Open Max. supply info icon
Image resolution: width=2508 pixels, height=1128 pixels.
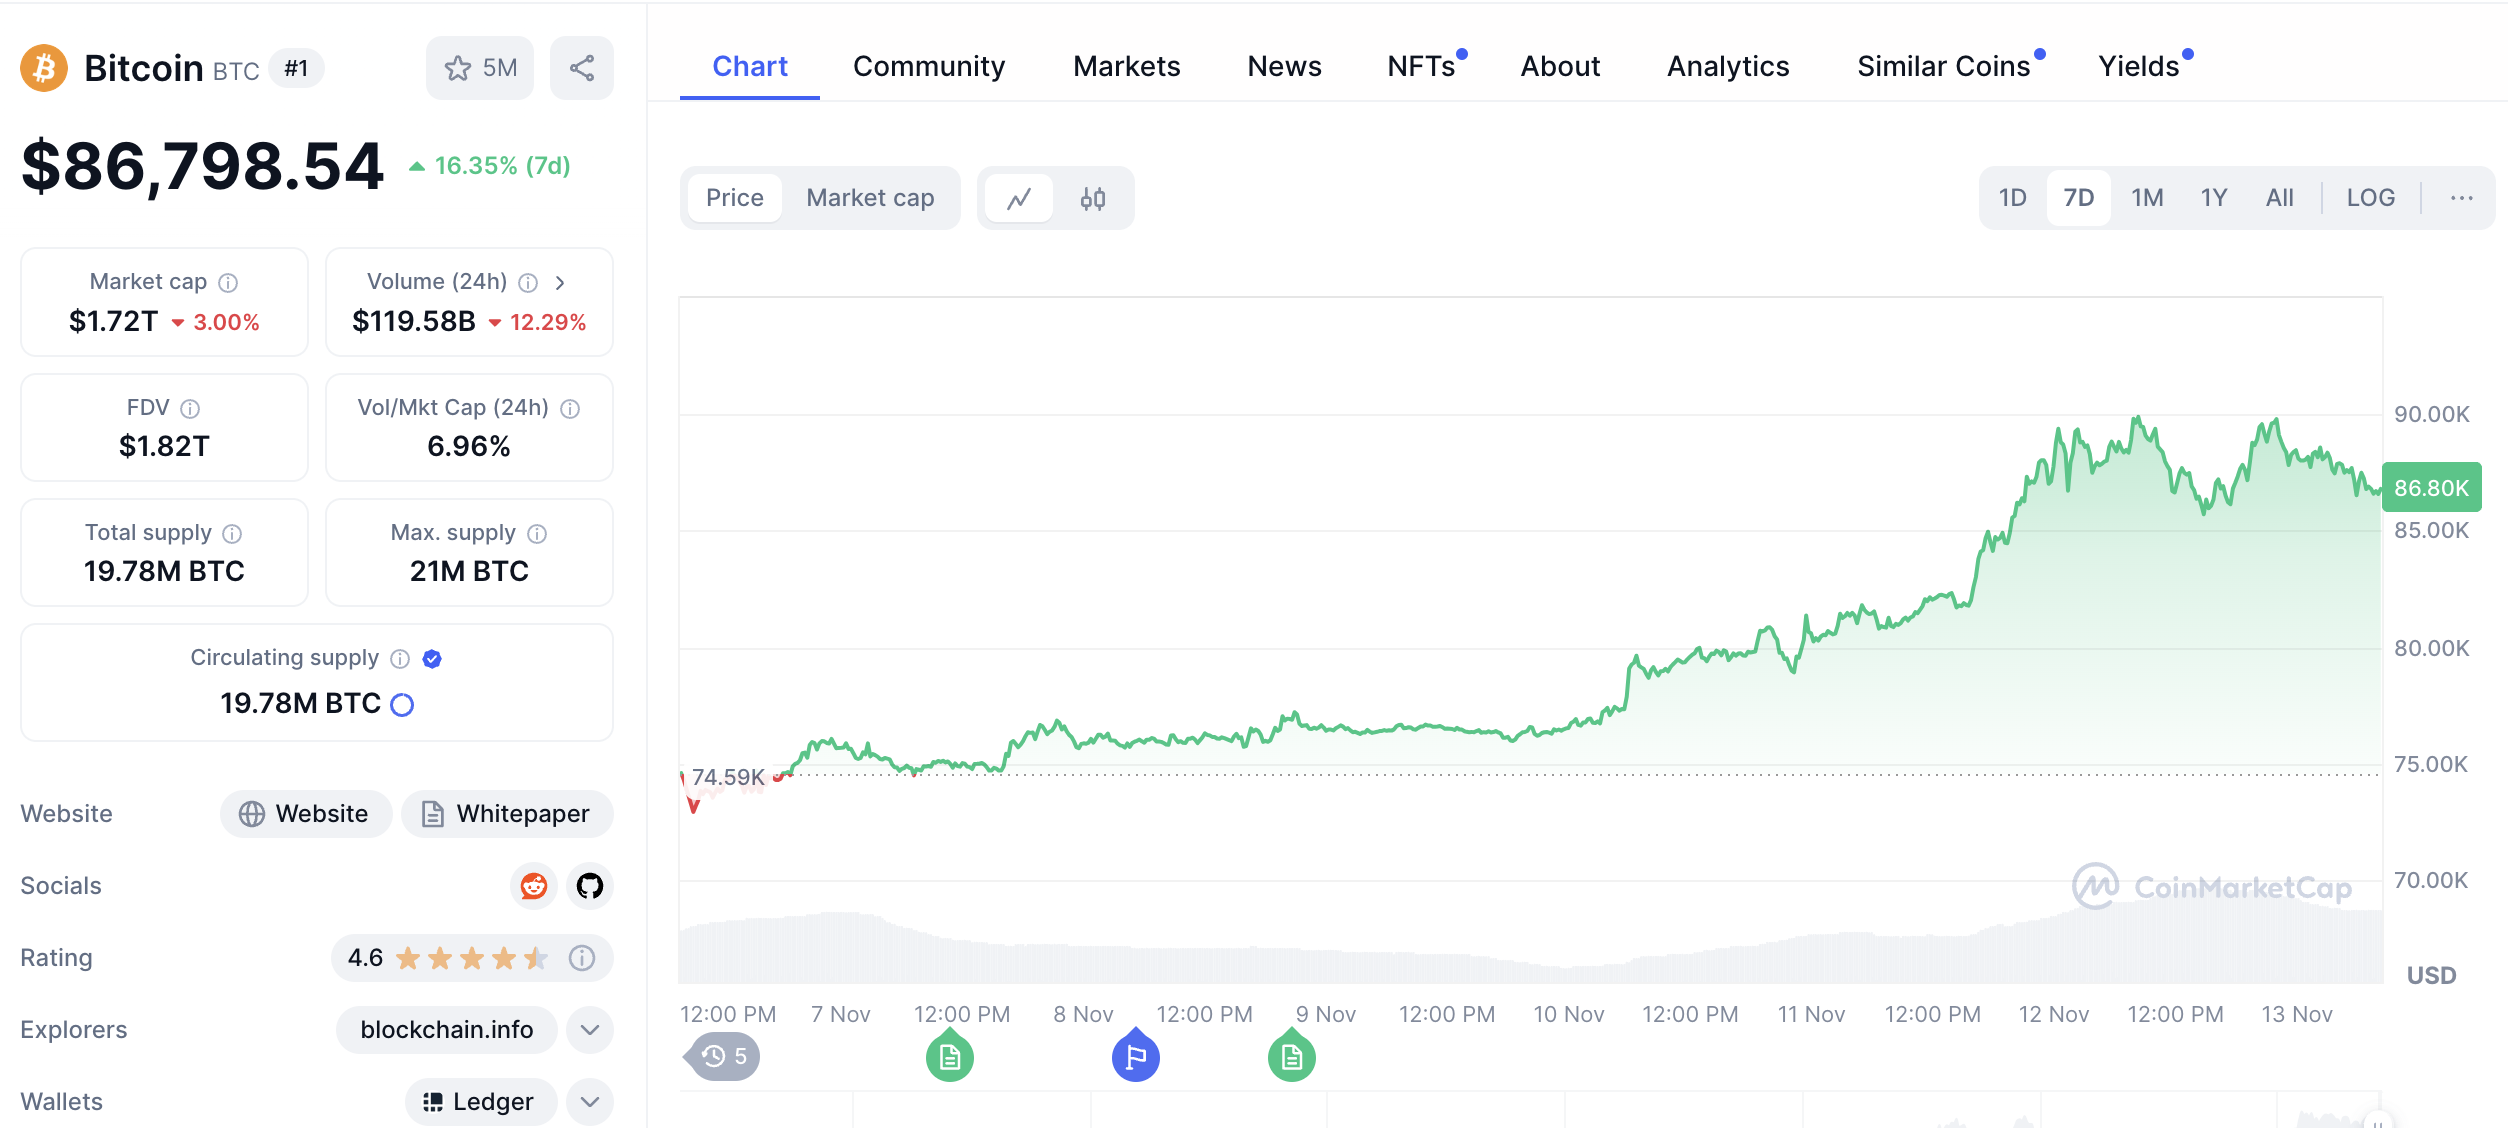point(537,534)
